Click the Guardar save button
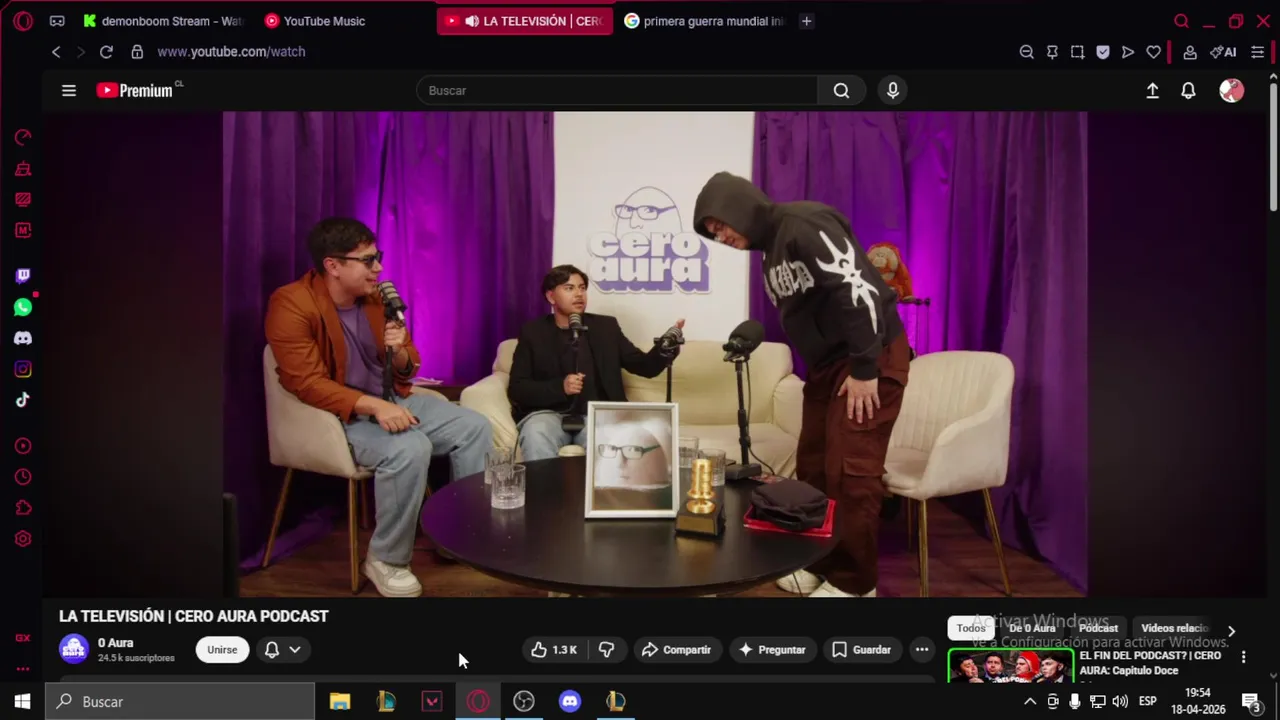The image size is (1280, 720). click(861, 650)
